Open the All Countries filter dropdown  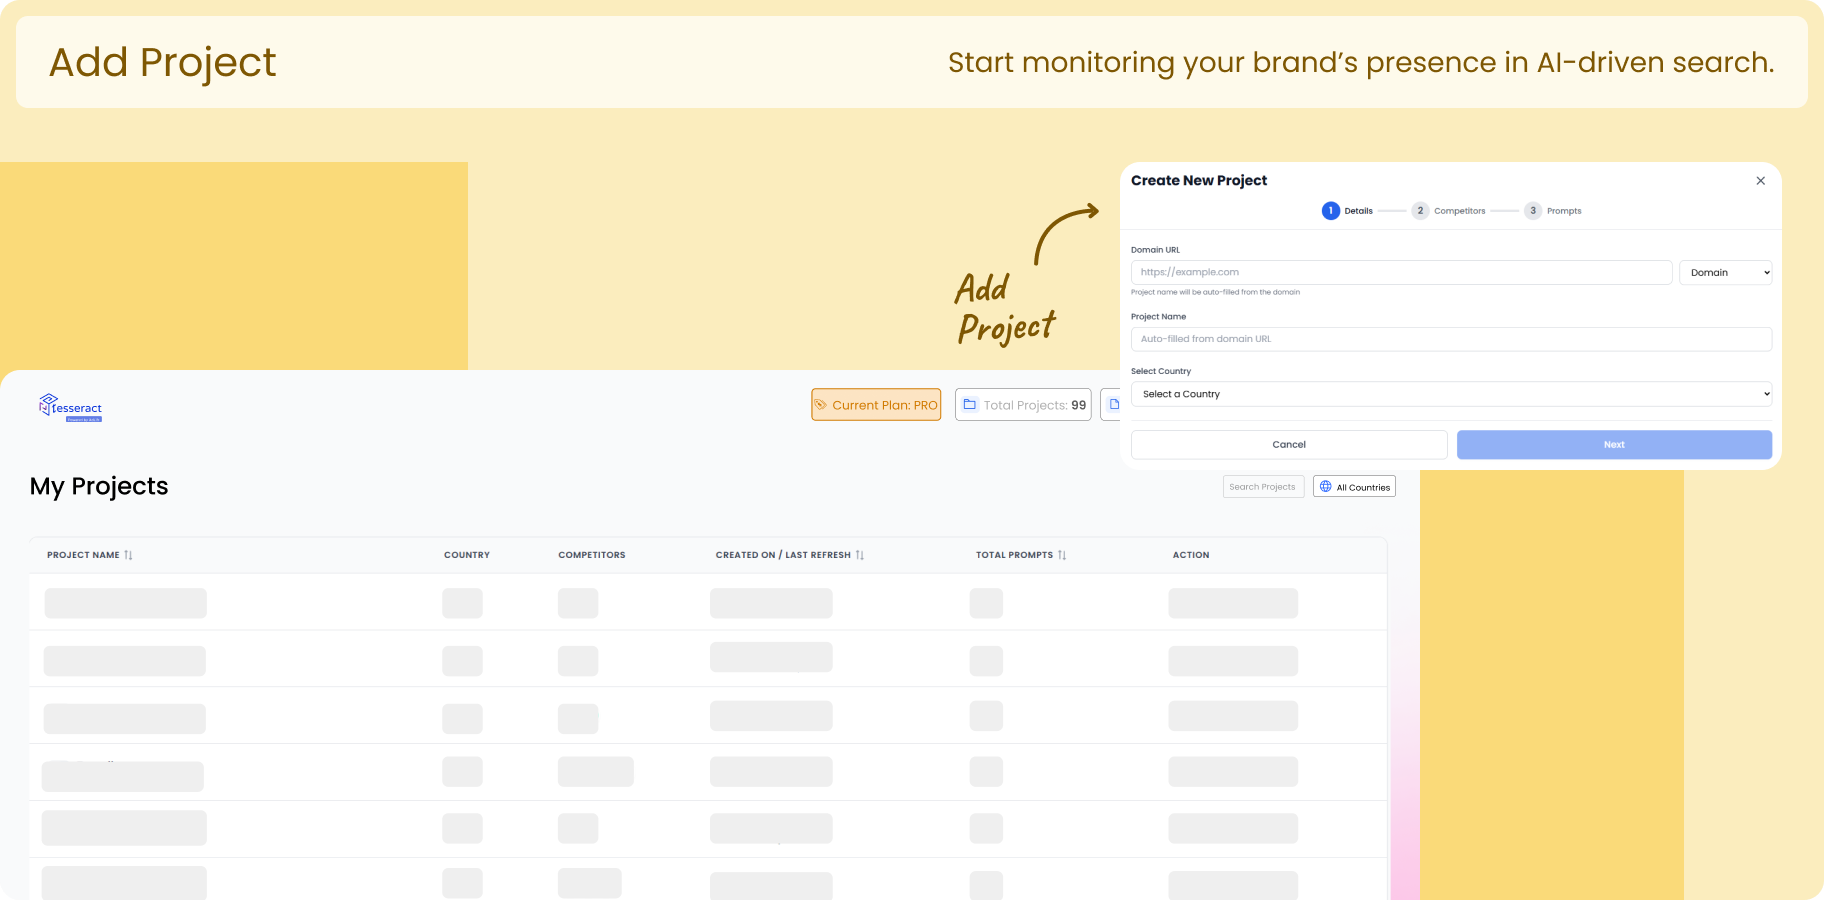point(1354,486)
